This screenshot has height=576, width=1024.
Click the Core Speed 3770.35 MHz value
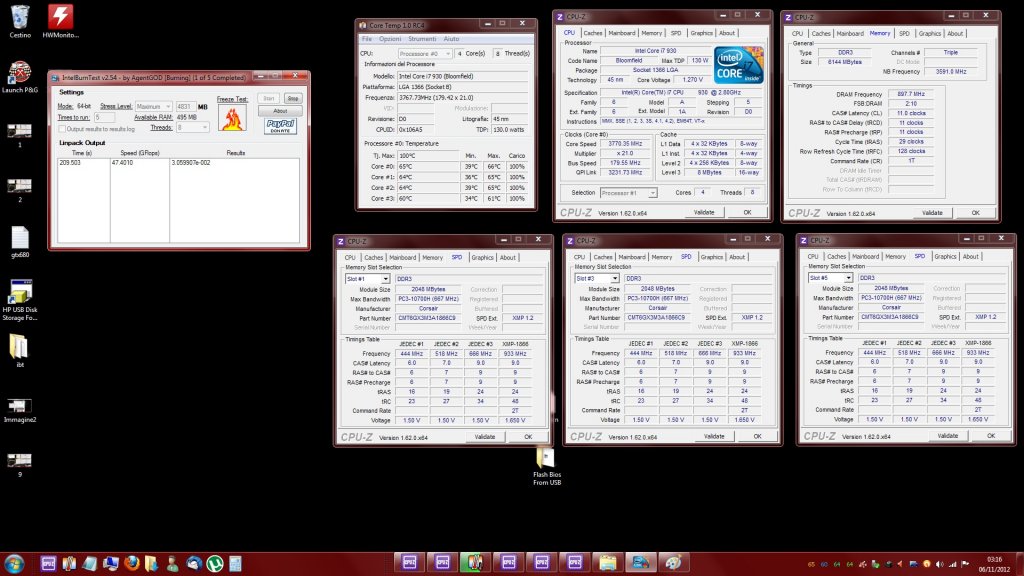click(625, 144)
